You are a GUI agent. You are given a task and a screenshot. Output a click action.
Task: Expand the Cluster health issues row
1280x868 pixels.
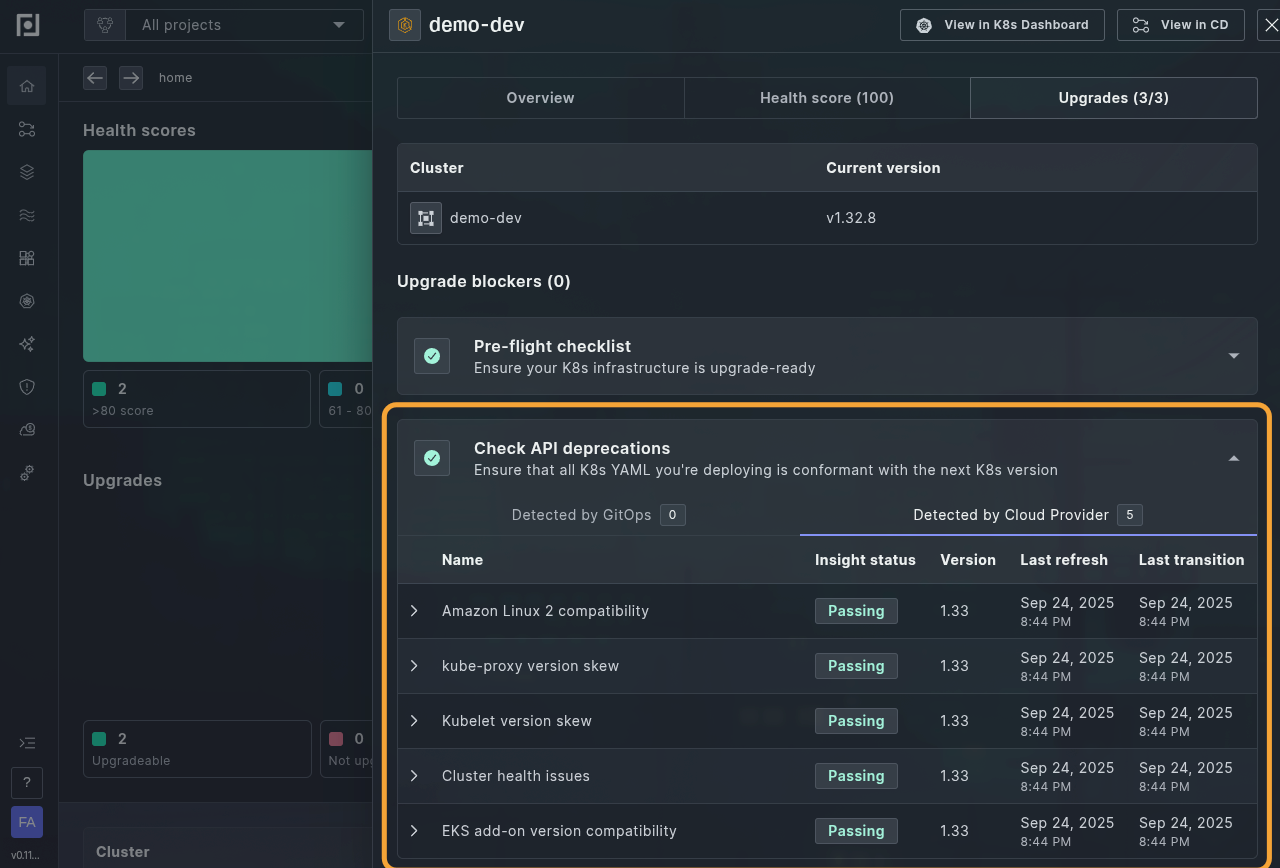[414, 776]
